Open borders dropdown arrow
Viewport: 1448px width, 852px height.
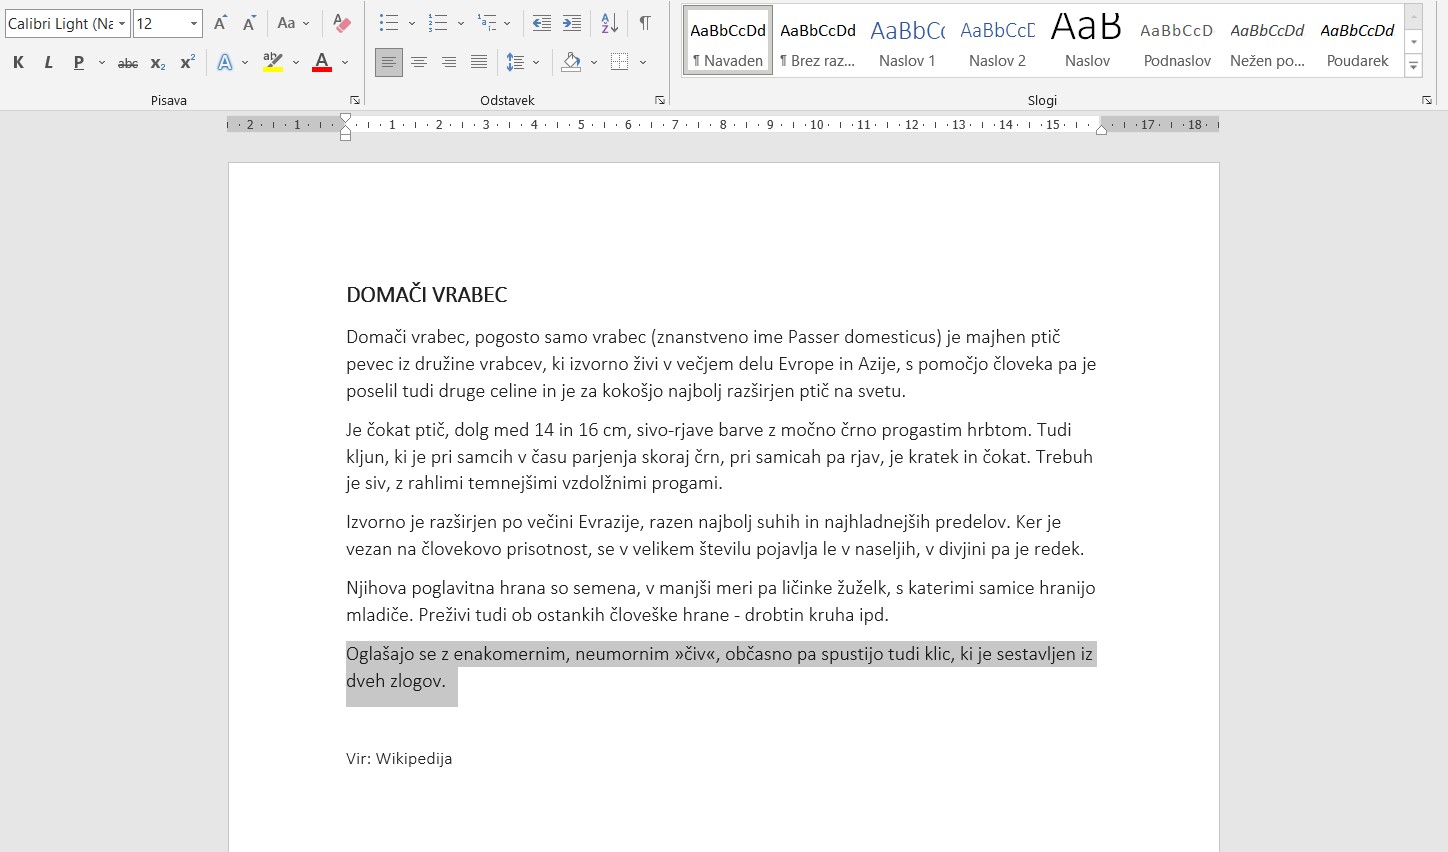643,63
